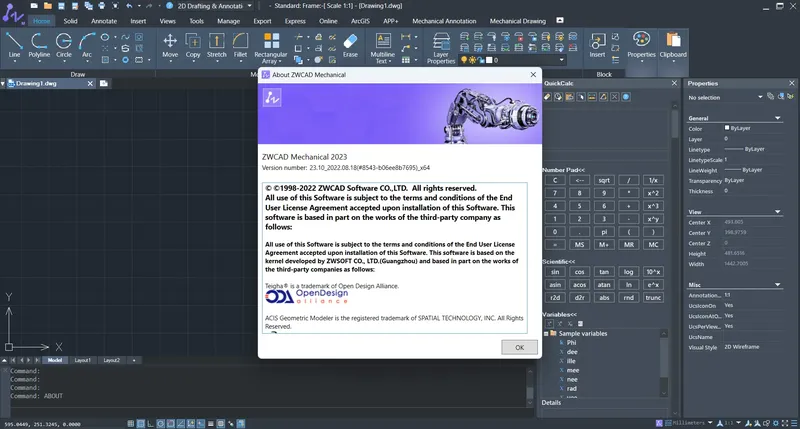Image resolution: width=800 pixels, height=429 pixels.
Task: Open the Multiline Text tool
Action: click(383, 47)
